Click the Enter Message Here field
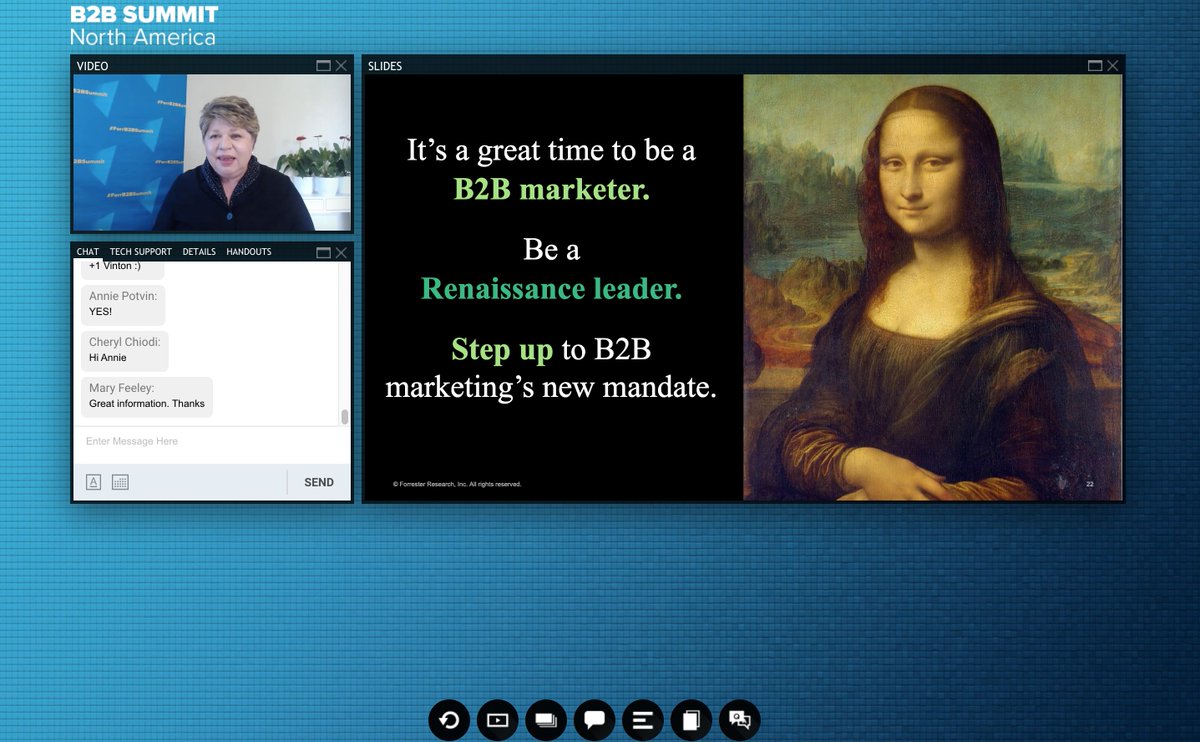Viewport: 1200px width, 742px height. point(211,442)
